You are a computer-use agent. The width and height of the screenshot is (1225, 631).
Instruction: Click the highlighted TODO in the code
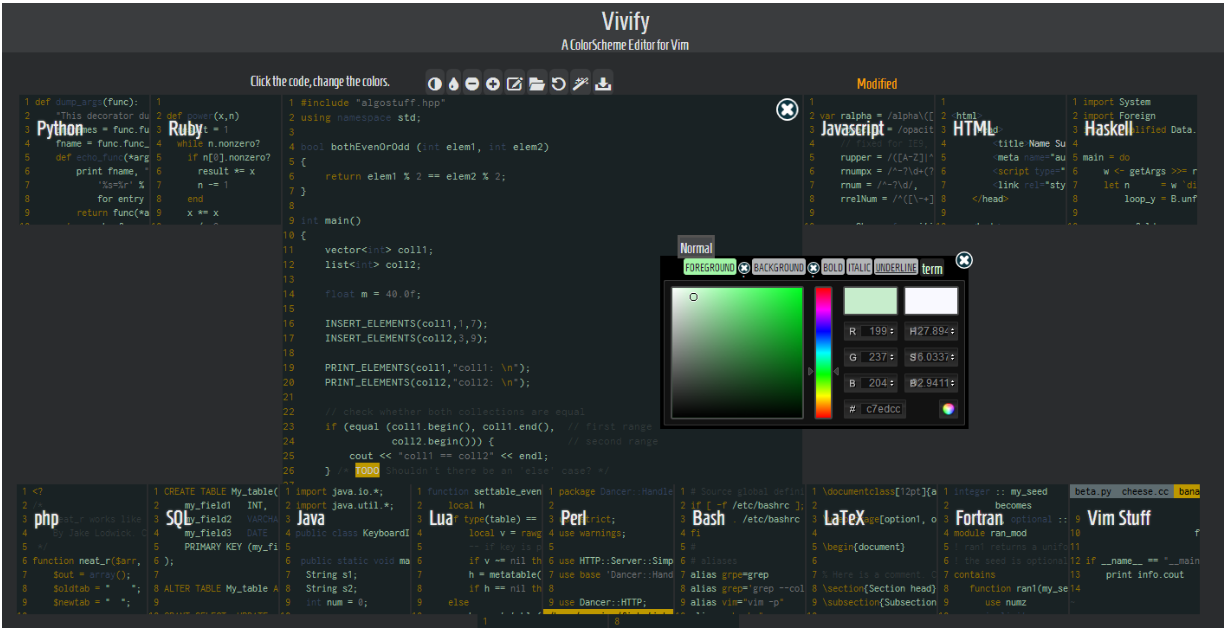367,471
